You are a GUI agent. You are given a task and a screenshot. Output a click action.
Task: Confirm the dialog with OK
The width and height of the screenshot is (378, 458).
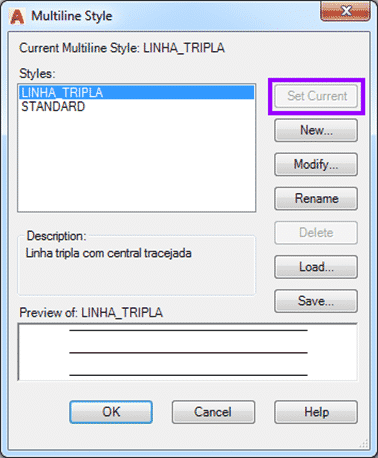[111, 412]
